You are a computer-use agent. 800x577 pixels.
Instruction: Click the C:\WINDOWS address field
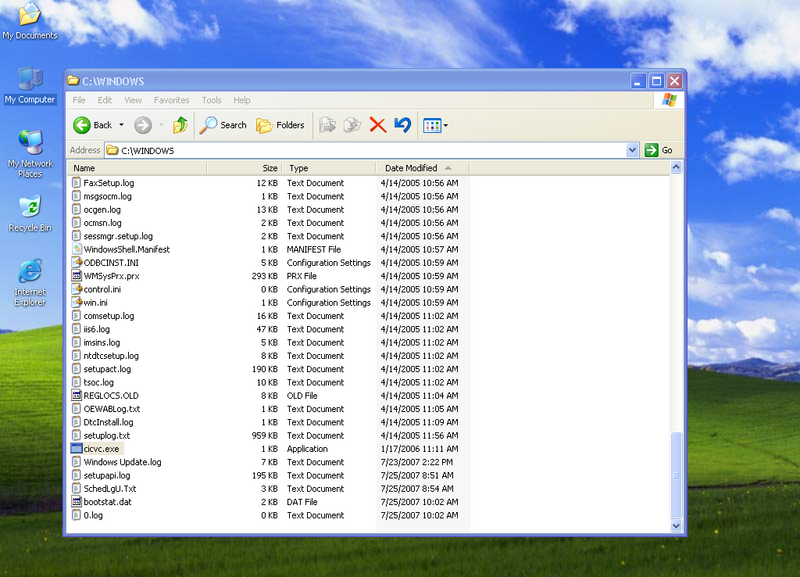365,150
